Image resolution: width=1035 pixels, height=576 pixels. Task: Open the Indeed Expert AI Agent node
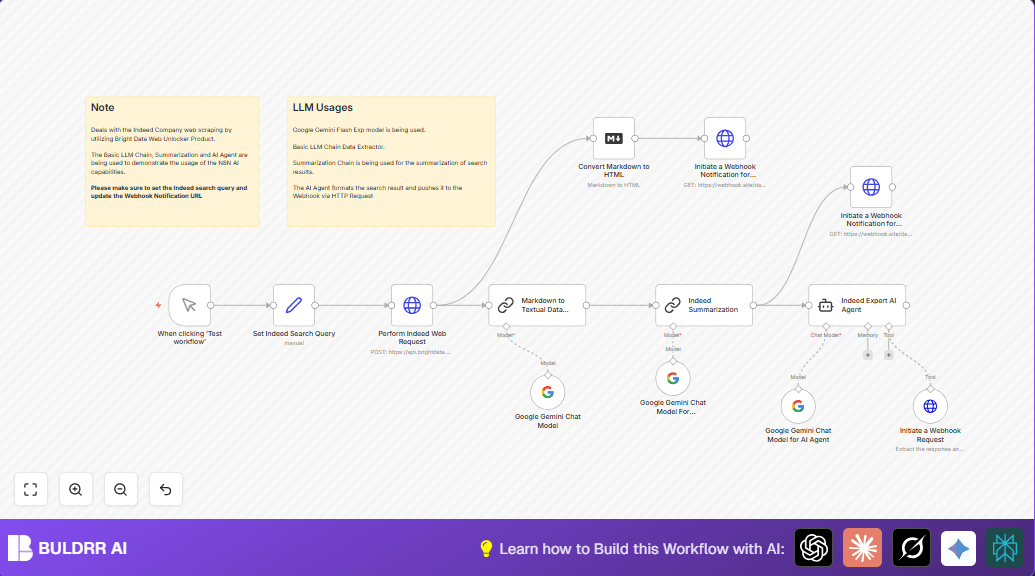tap(857, 305)
